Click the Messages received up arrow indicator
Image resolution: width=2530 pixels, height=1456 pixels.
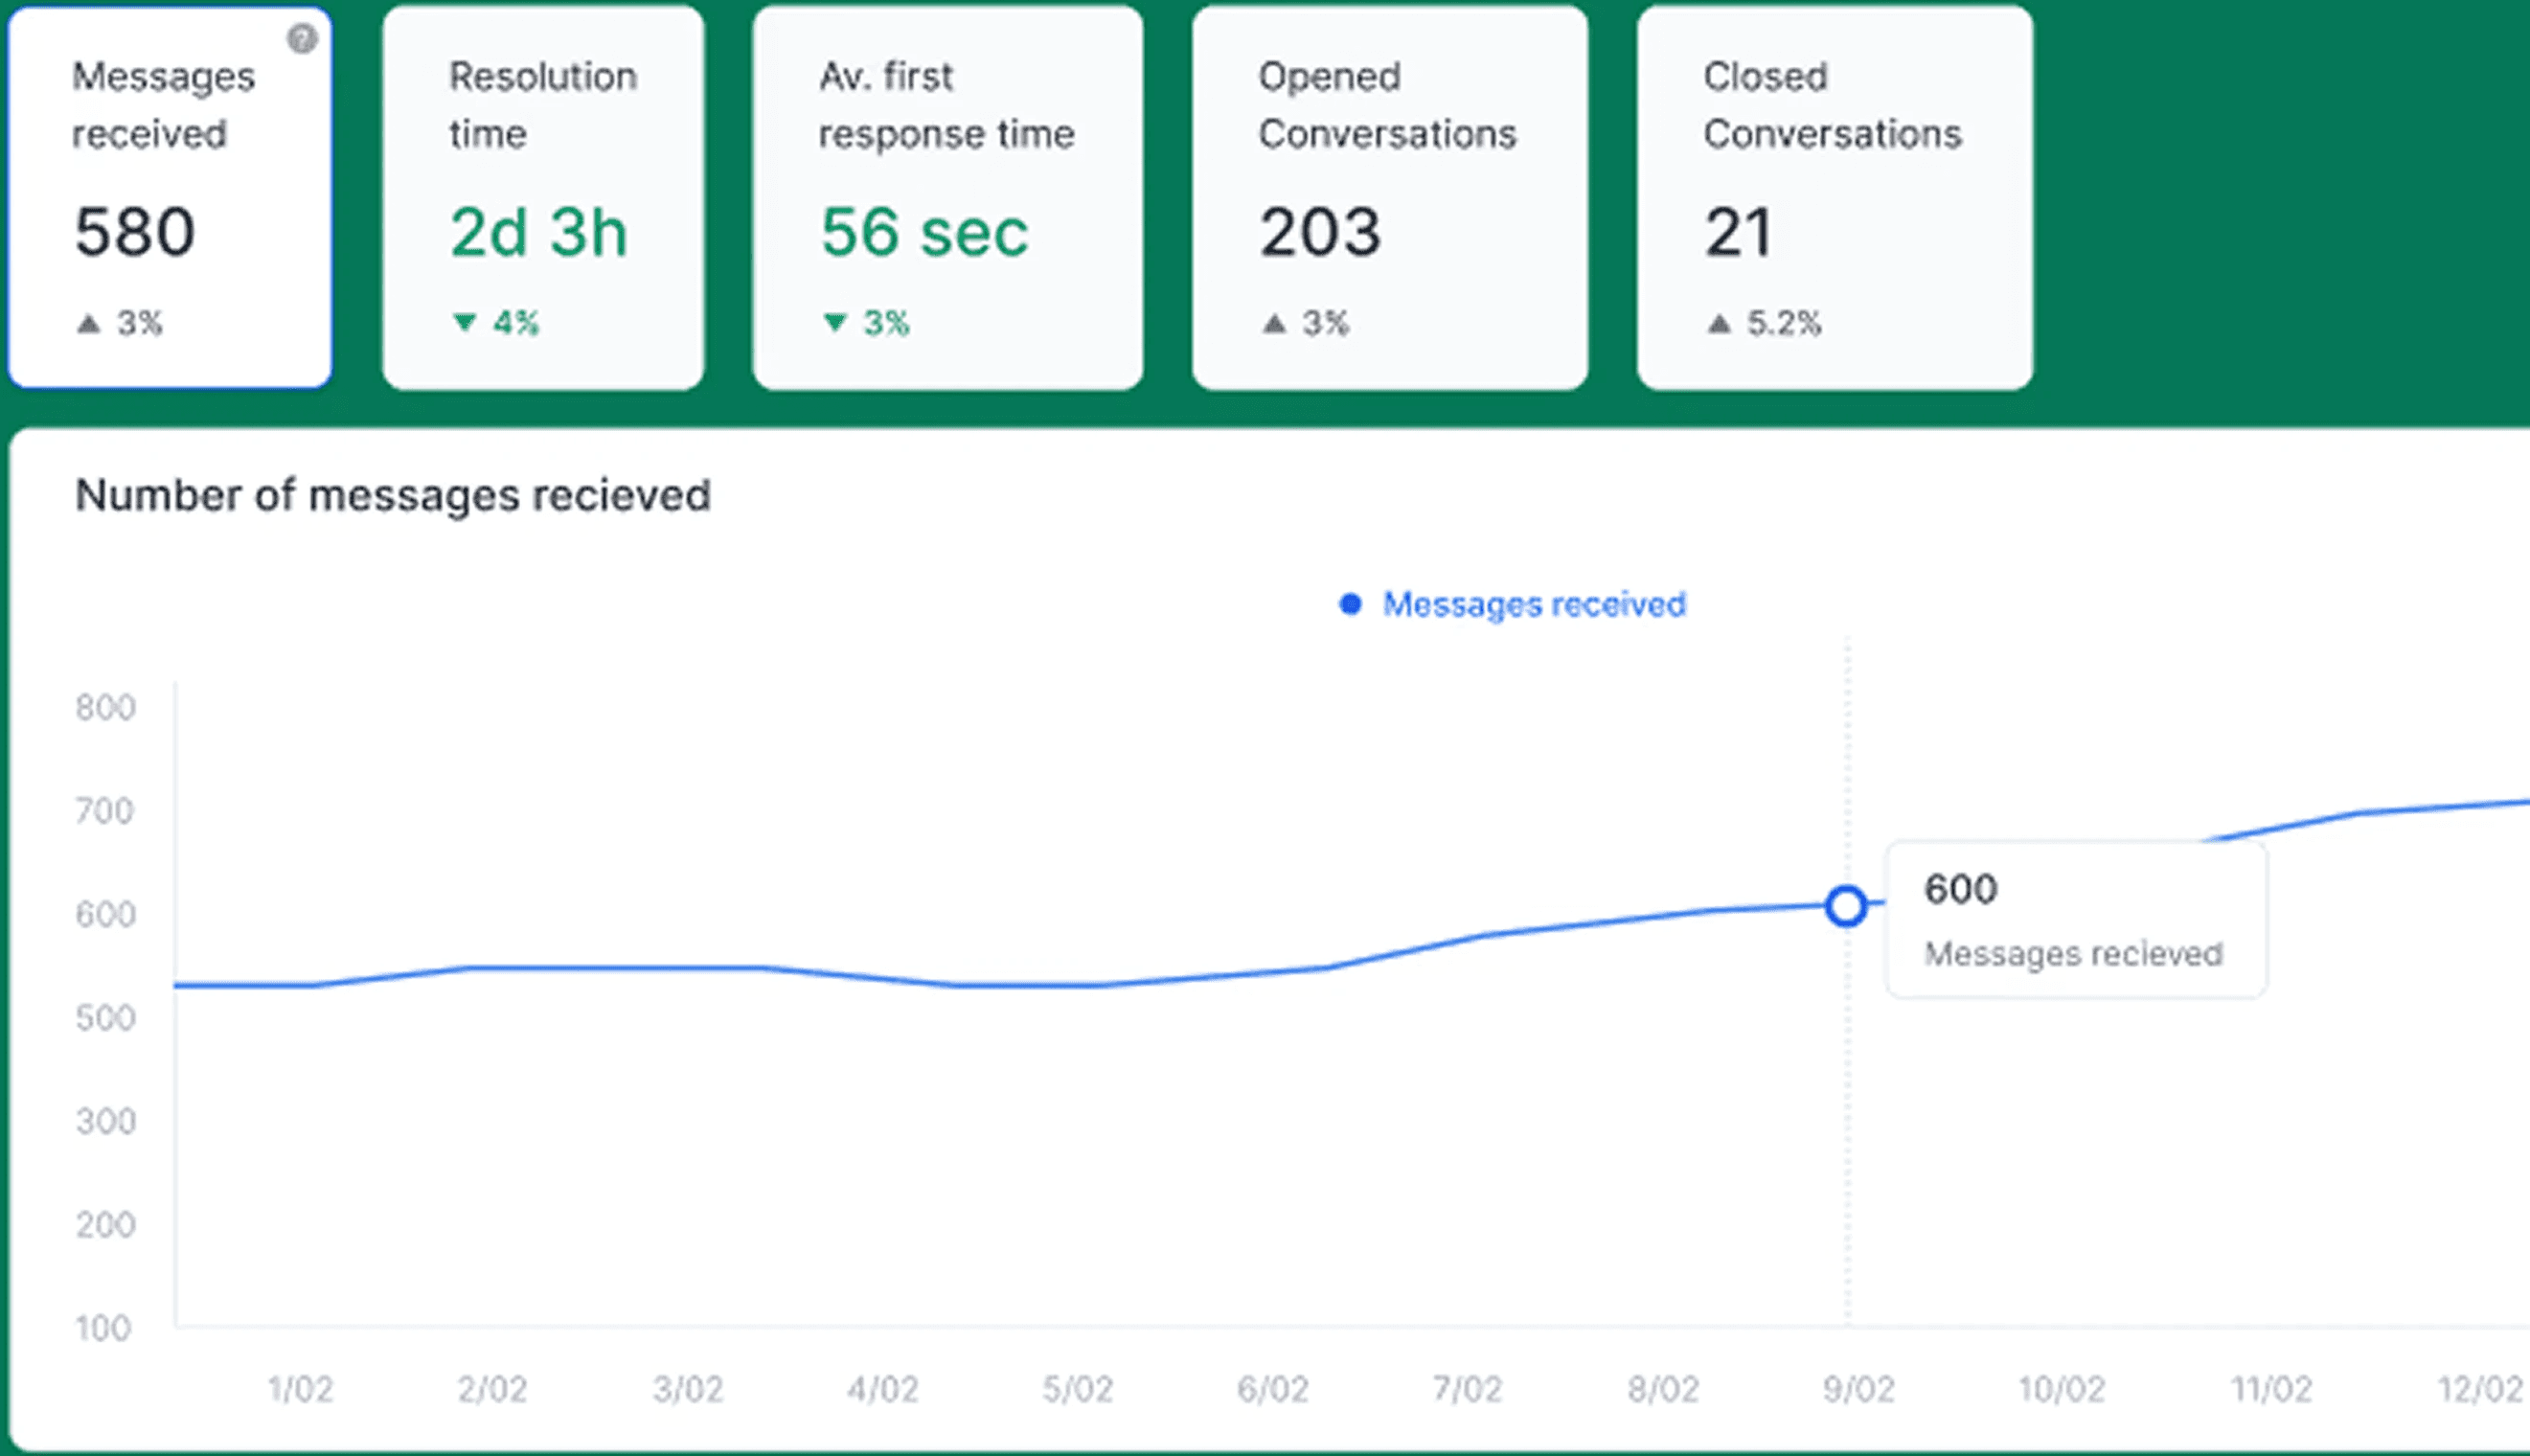[89, 323]
